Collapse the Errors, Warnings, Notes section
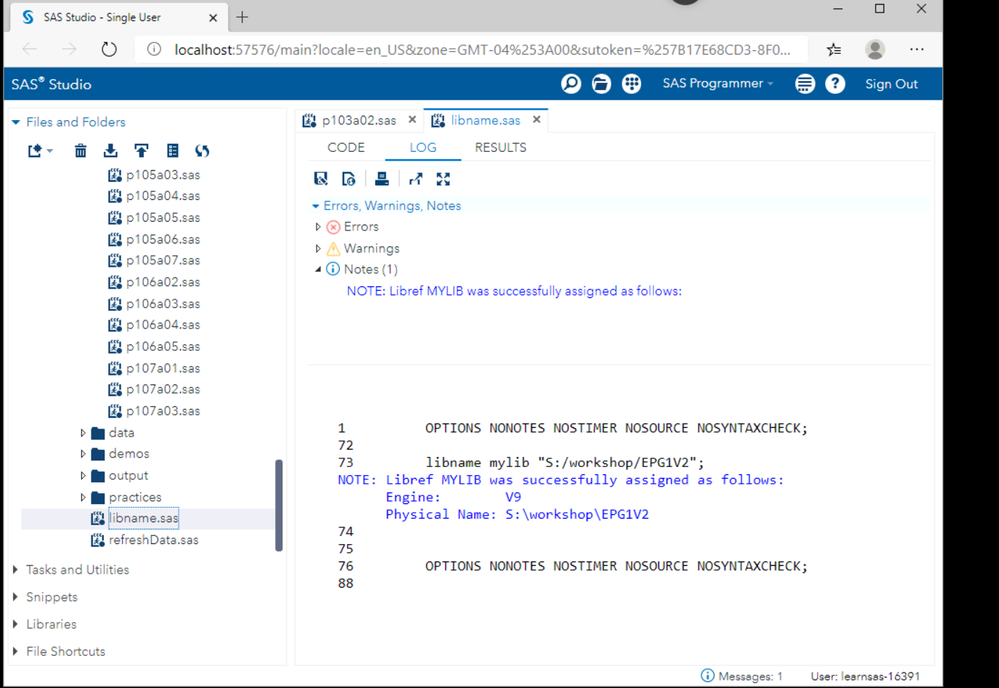 point(315,206)
